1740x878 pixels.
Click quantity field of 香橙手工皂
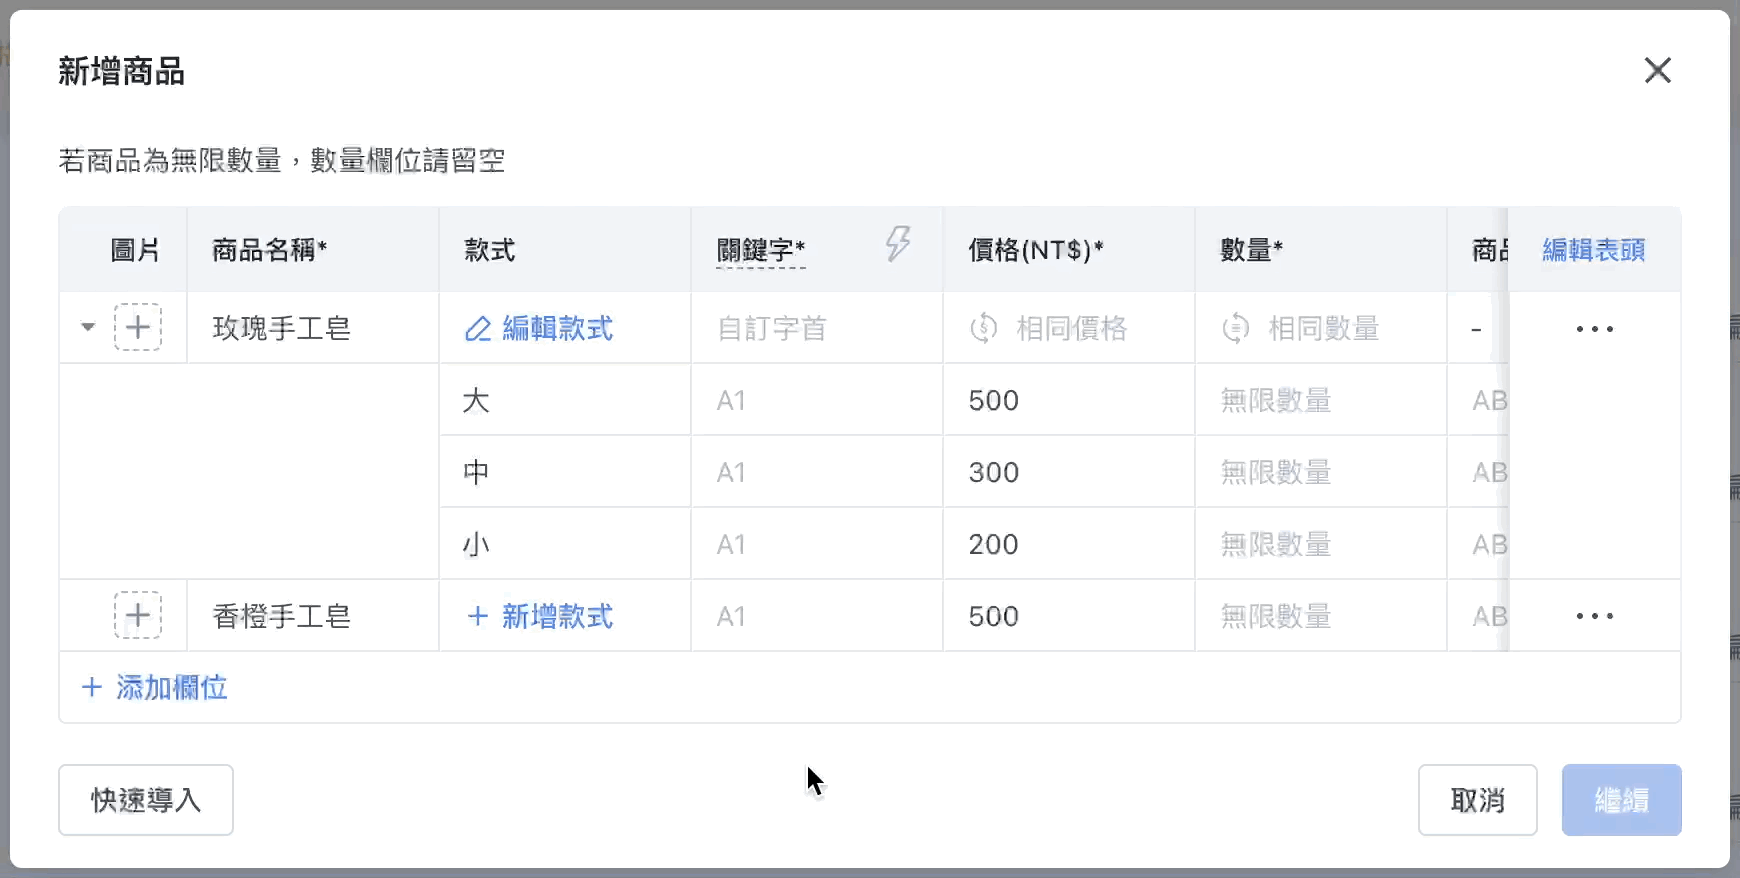click(x=1321, y=616)
